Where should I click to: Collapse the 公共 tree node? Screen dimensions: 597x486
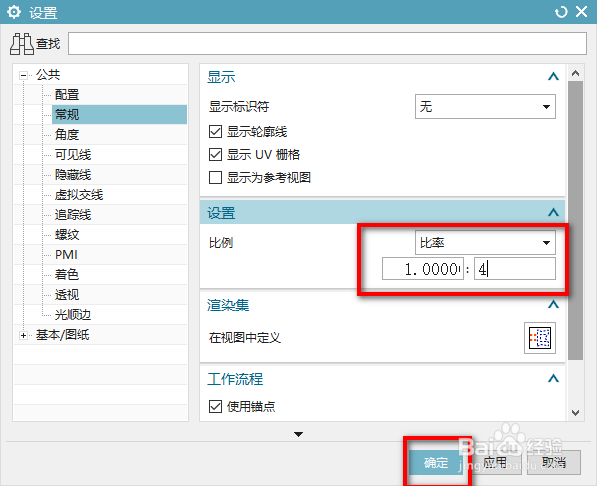click(x=24, y=75)
